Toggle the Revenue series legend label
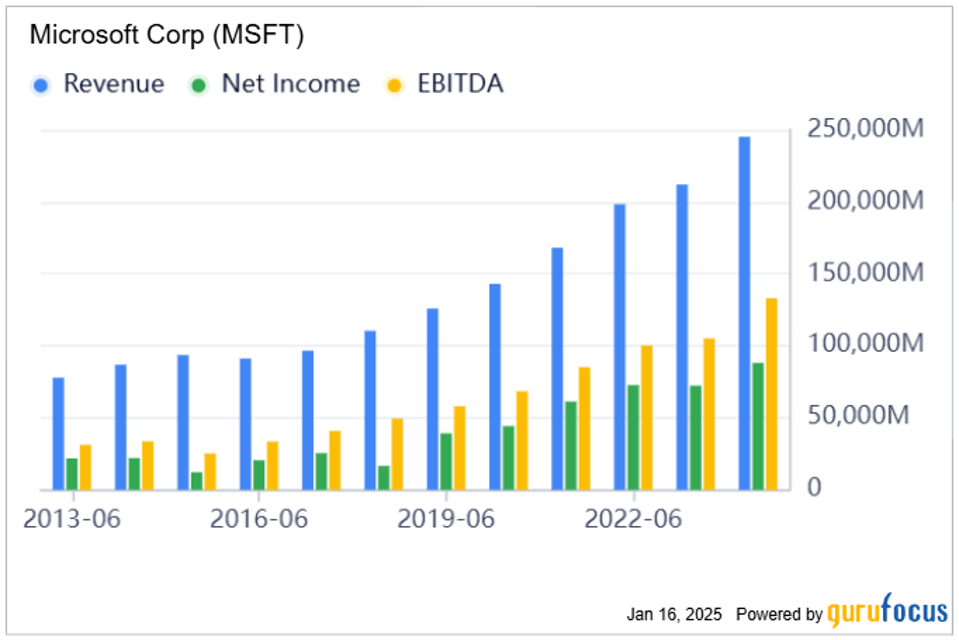959x640 pixels. coord(113,84)
